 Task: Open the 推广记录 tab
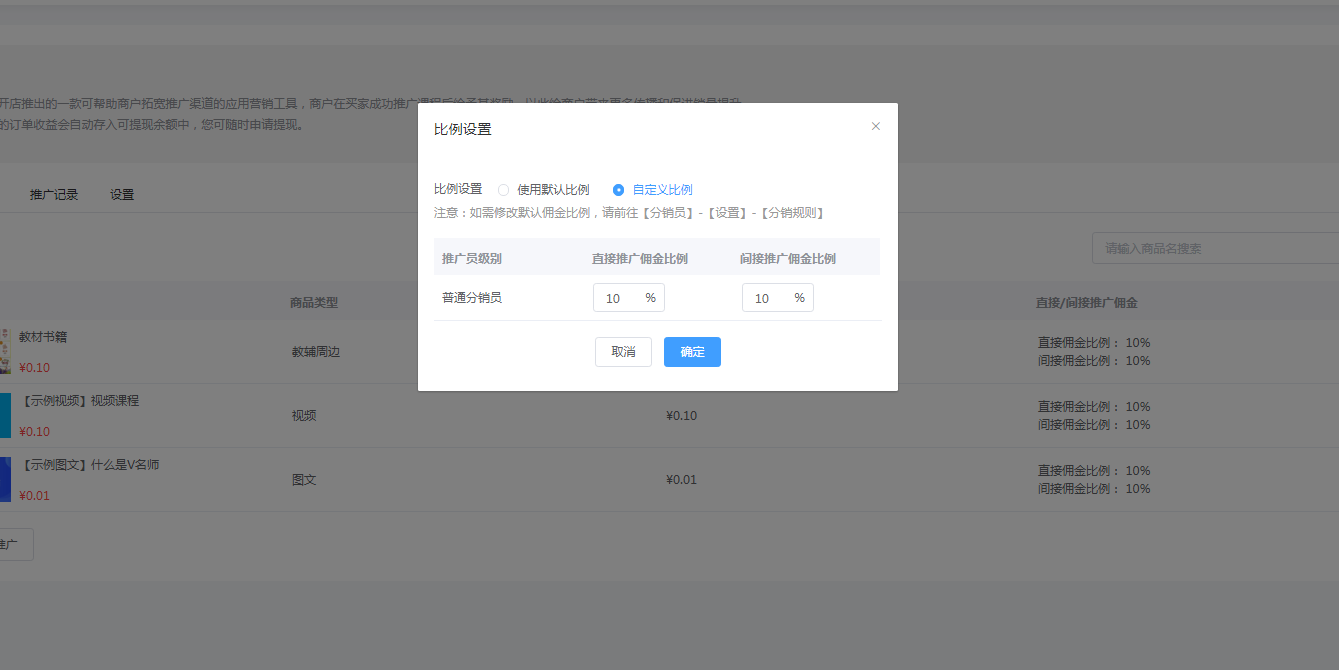(x=54, y=194)
